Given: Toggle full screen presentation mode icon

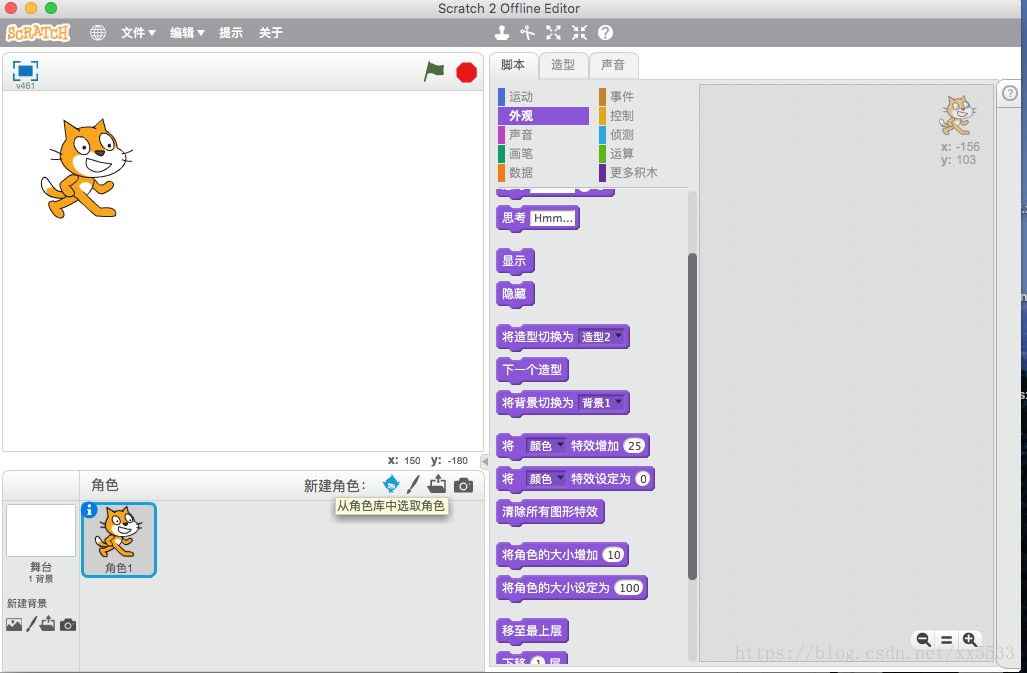Looking at the screenshot, I should (x=26, y=71).
